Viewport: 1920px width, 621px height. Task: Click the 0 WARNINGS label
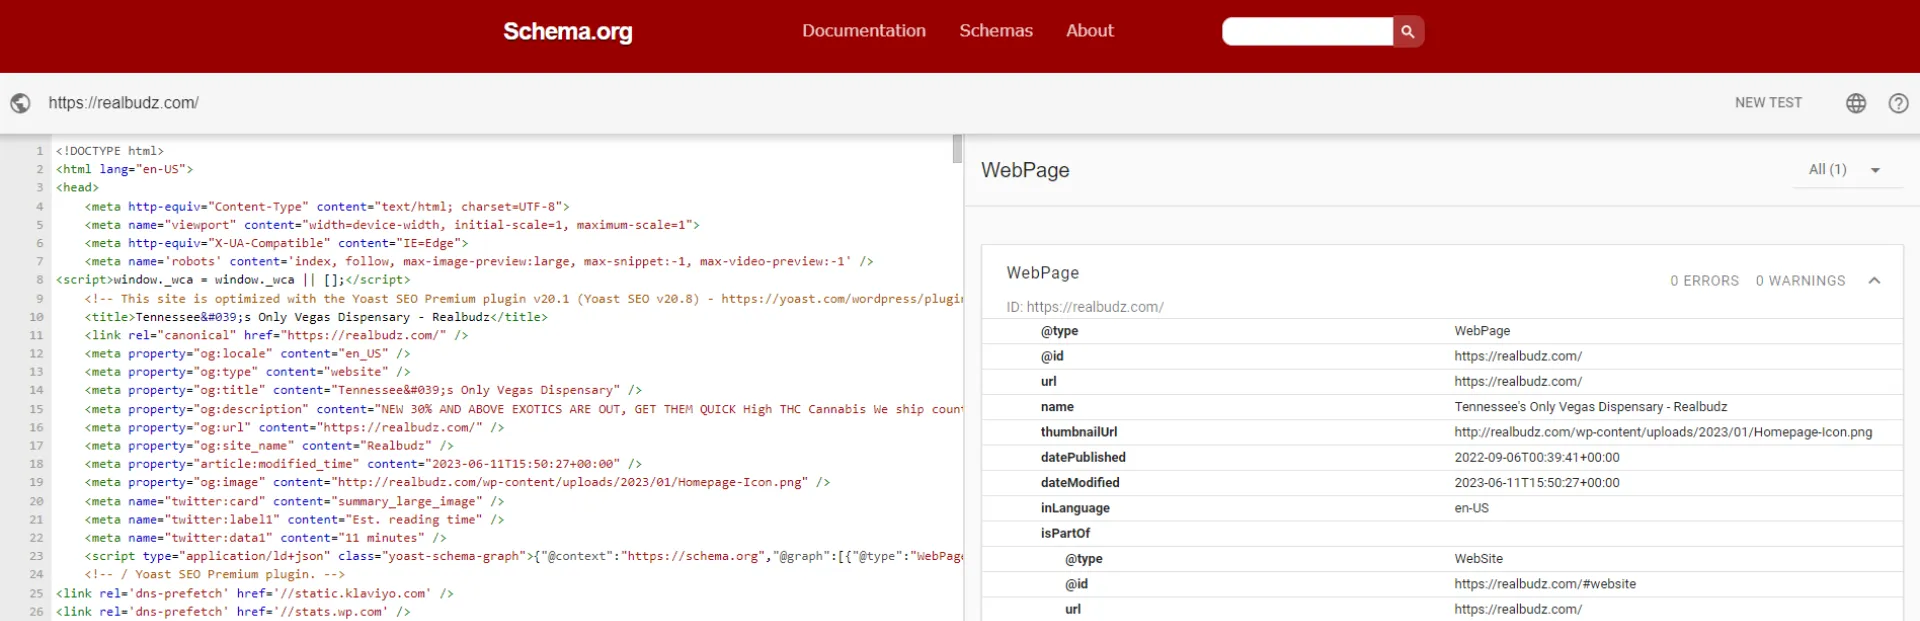click(1800, 281)
